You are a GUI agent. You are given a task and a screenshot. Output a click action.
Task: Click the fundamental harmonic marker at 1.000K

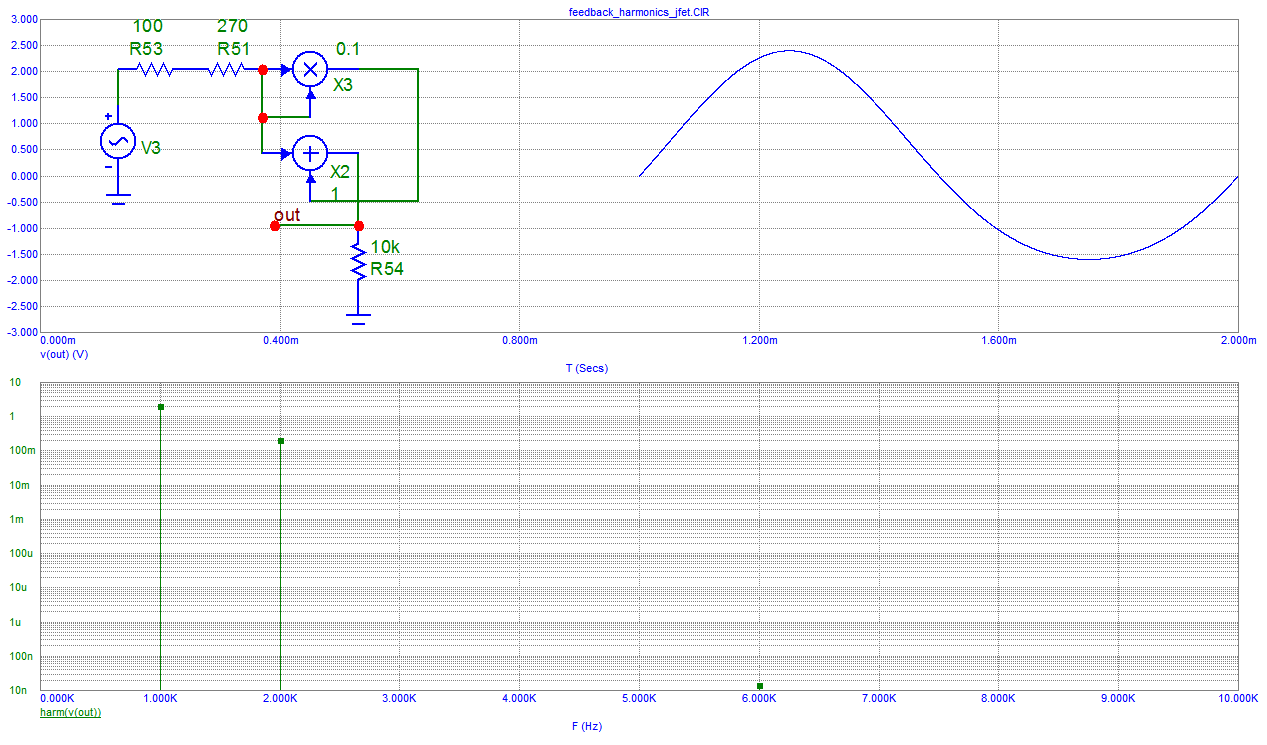(160, 407)
